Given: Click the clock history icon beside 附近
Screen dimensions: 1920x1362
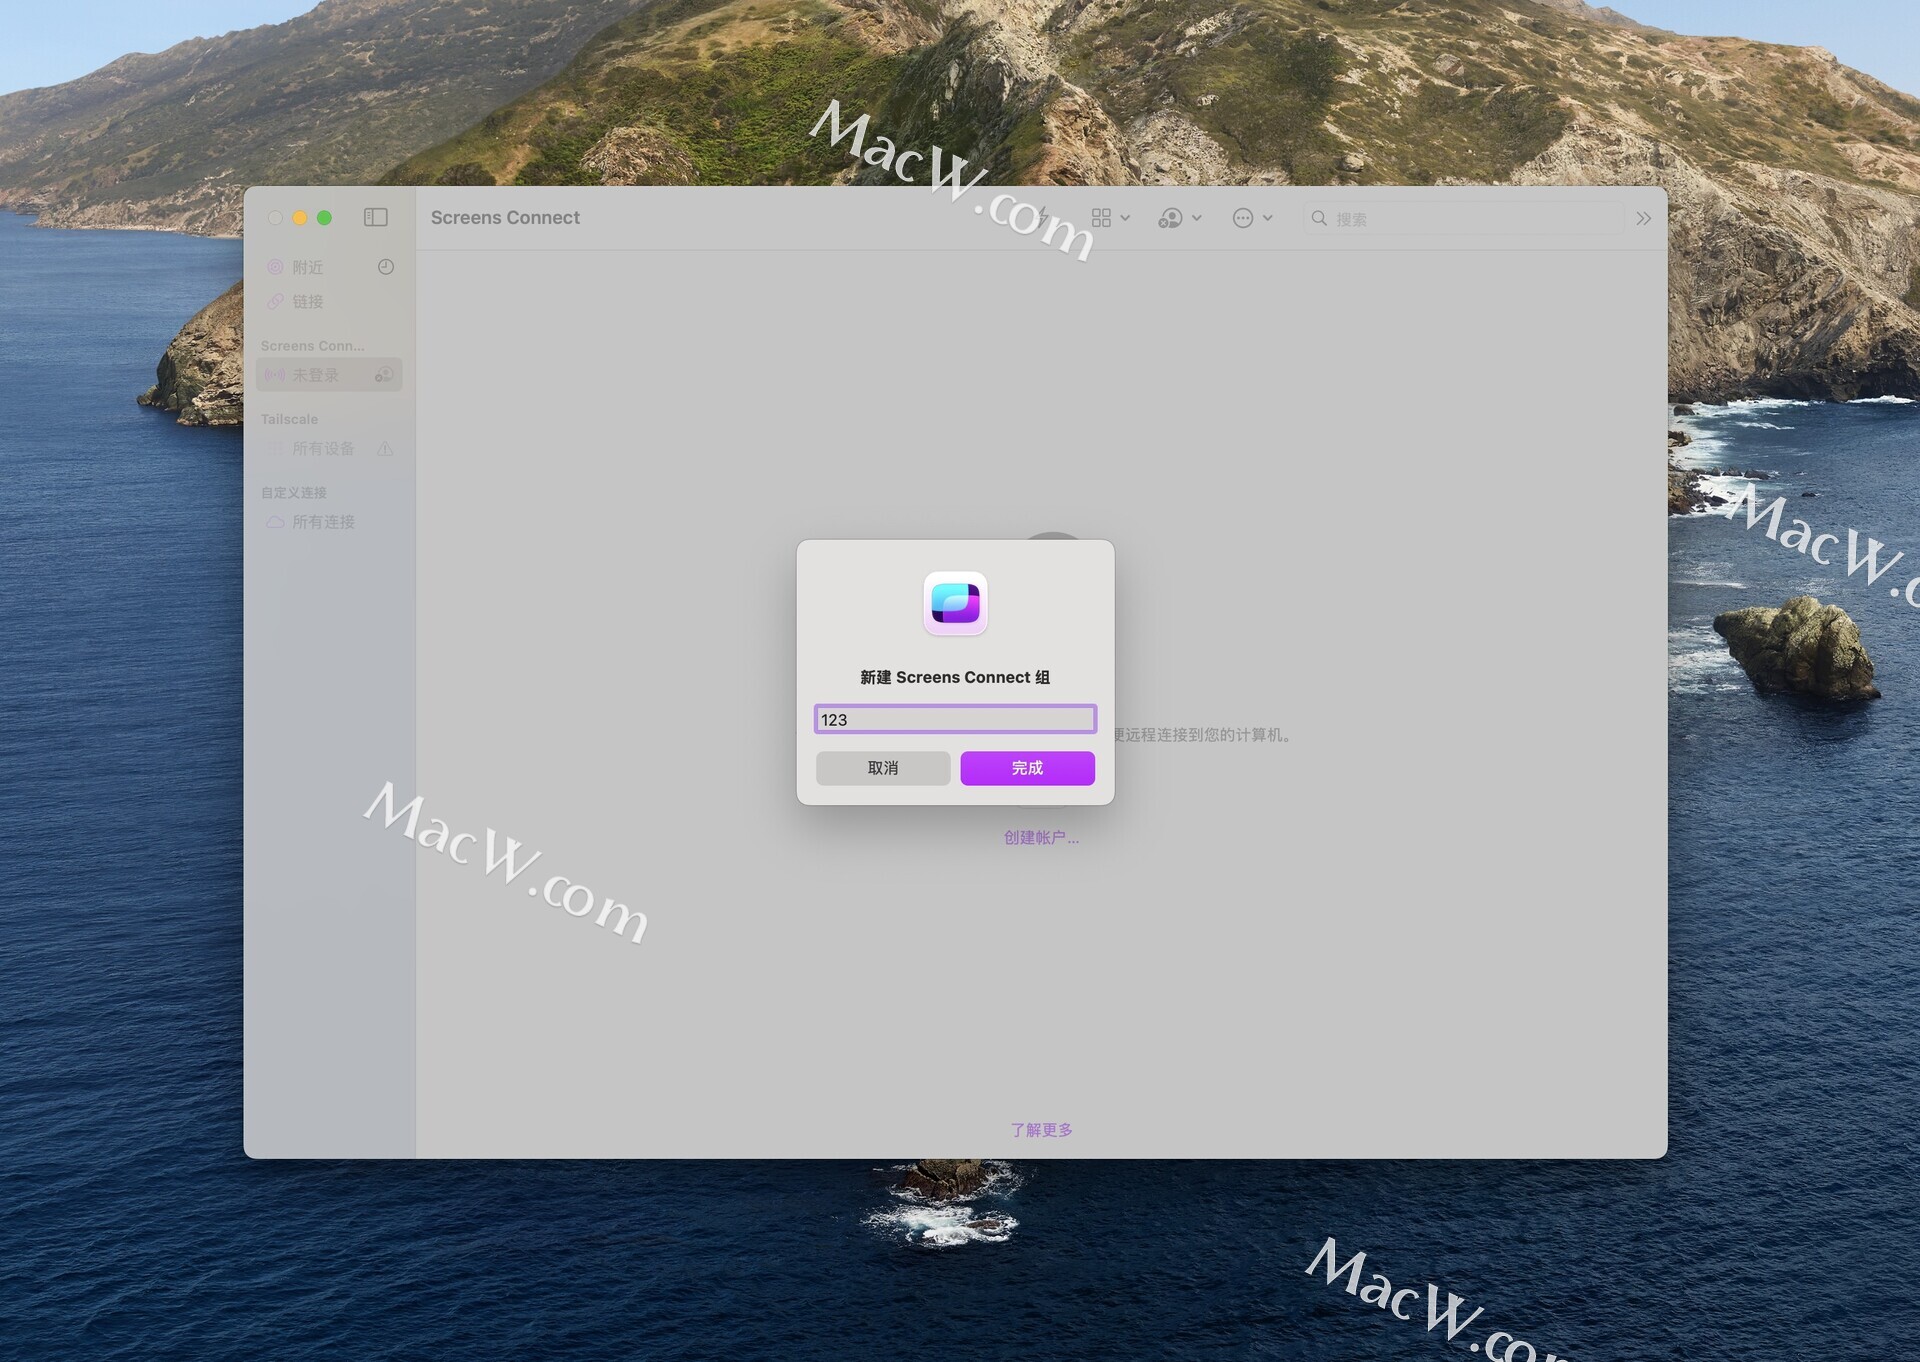Looking at the screenshot, I should point(385,267).
